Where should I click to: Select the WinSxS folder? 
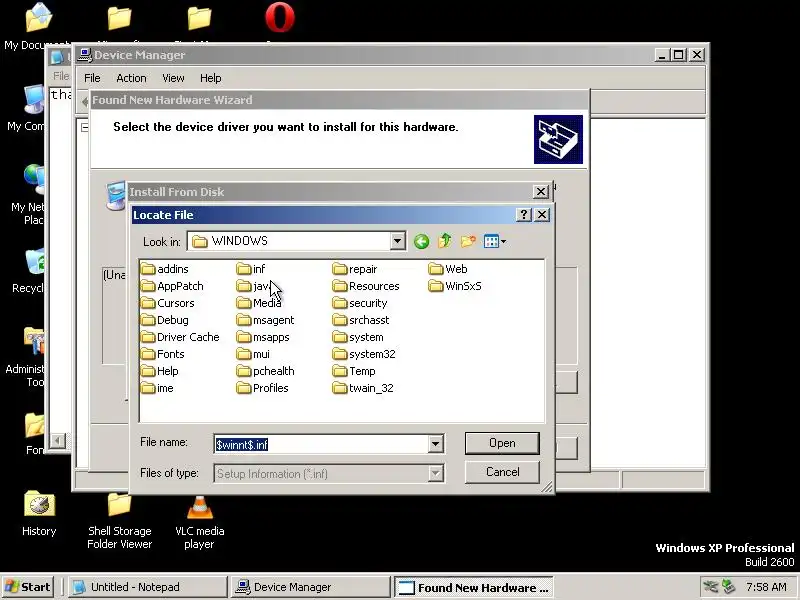(455, 286)
